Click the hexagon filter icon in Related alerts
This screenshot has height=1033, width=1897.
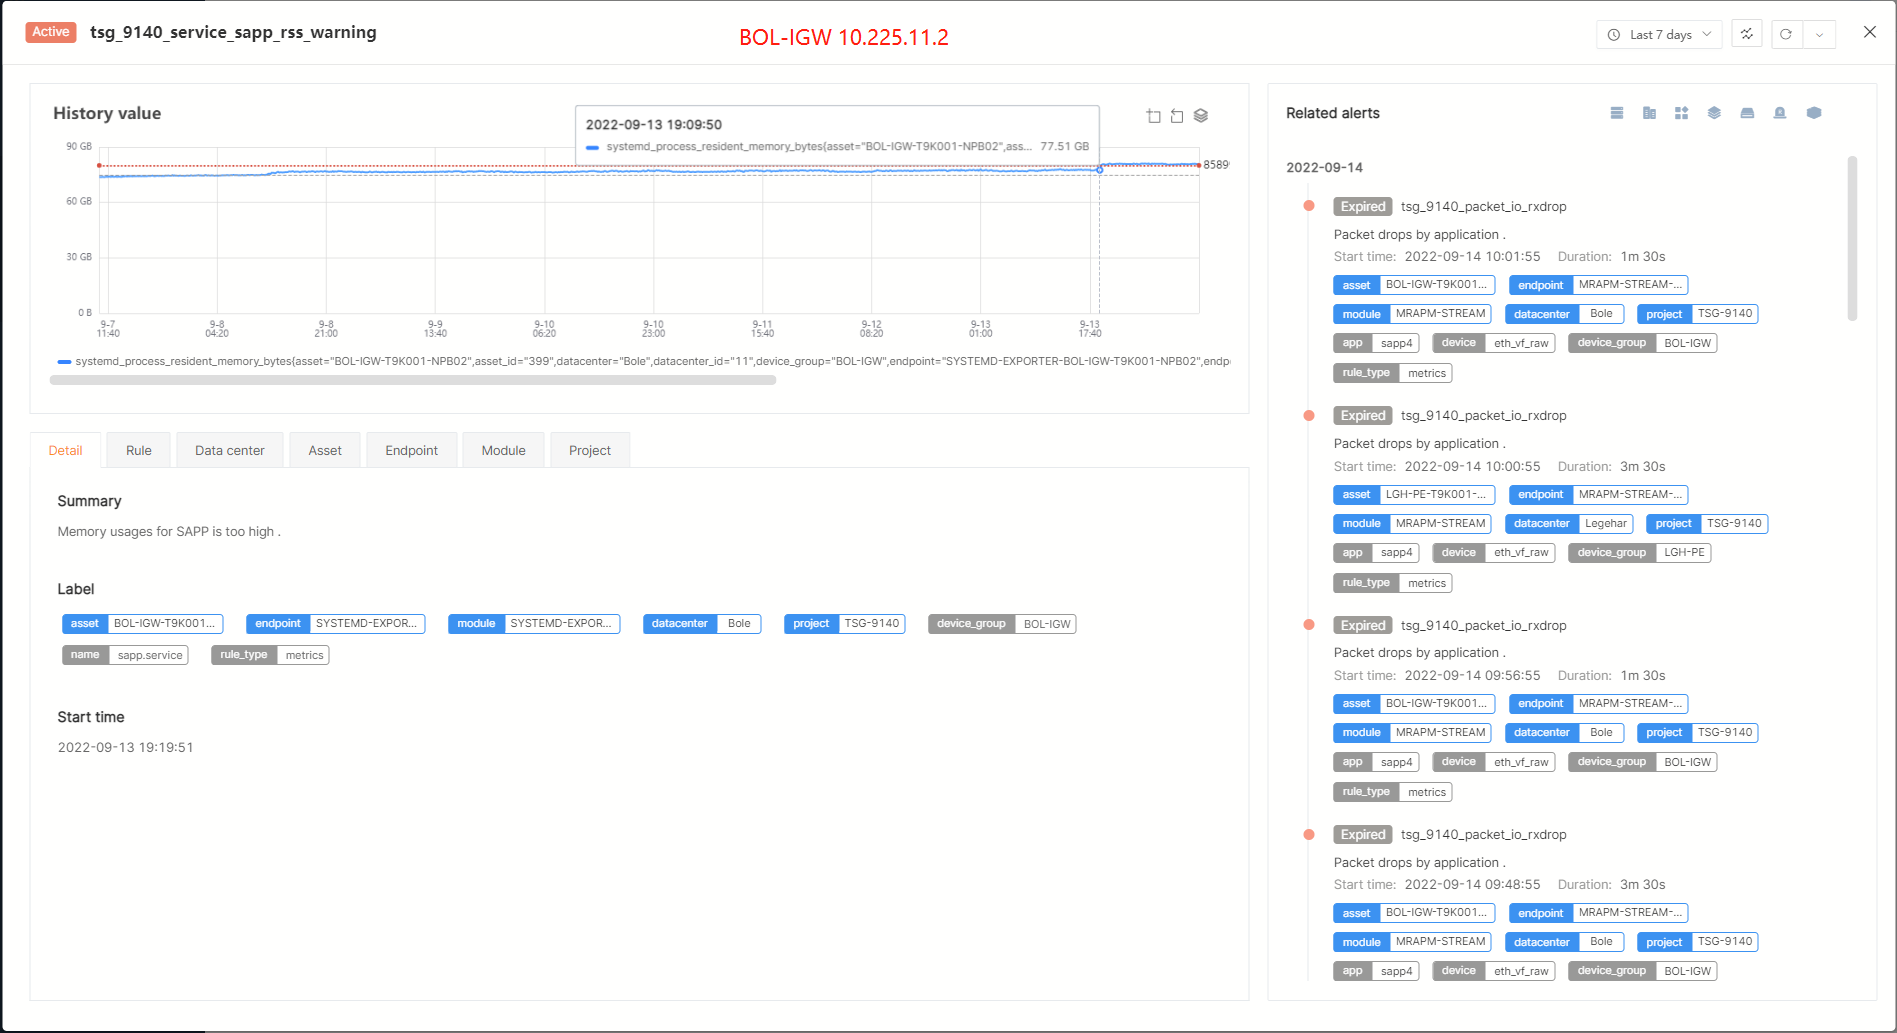coord(1814,113)
